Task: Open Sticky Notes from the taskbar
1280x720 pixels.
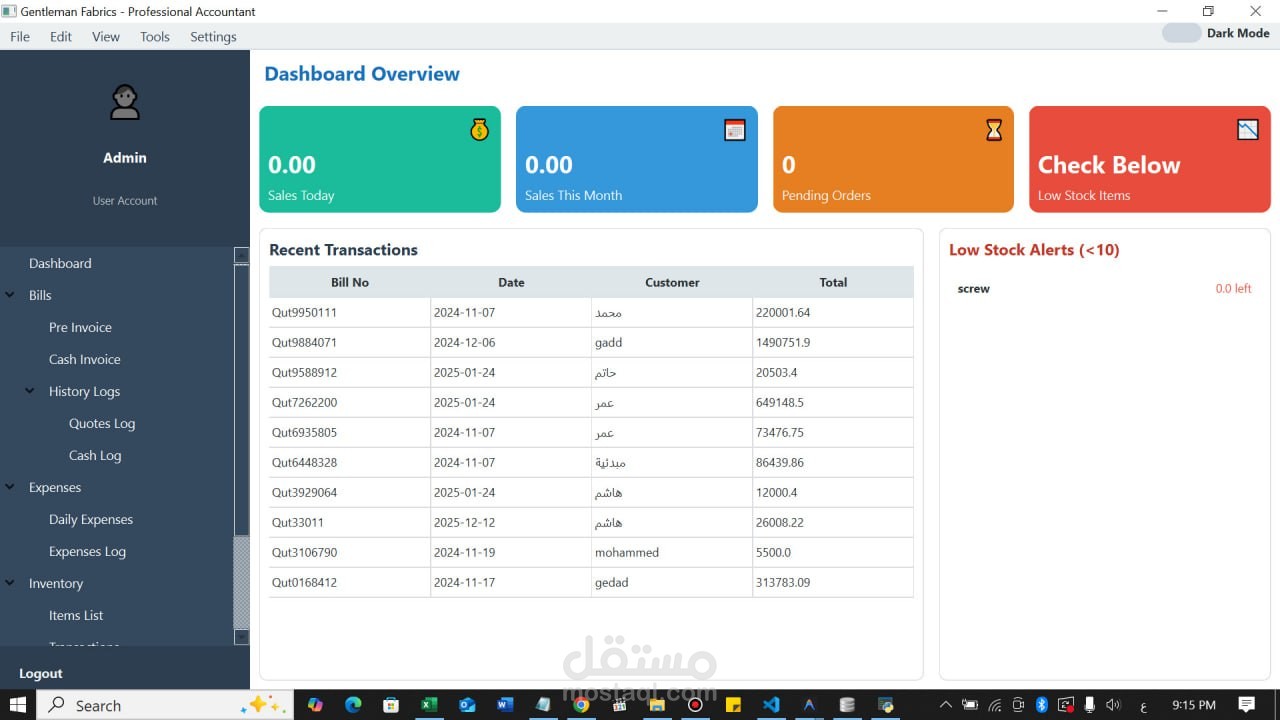Action: point(733,705)
